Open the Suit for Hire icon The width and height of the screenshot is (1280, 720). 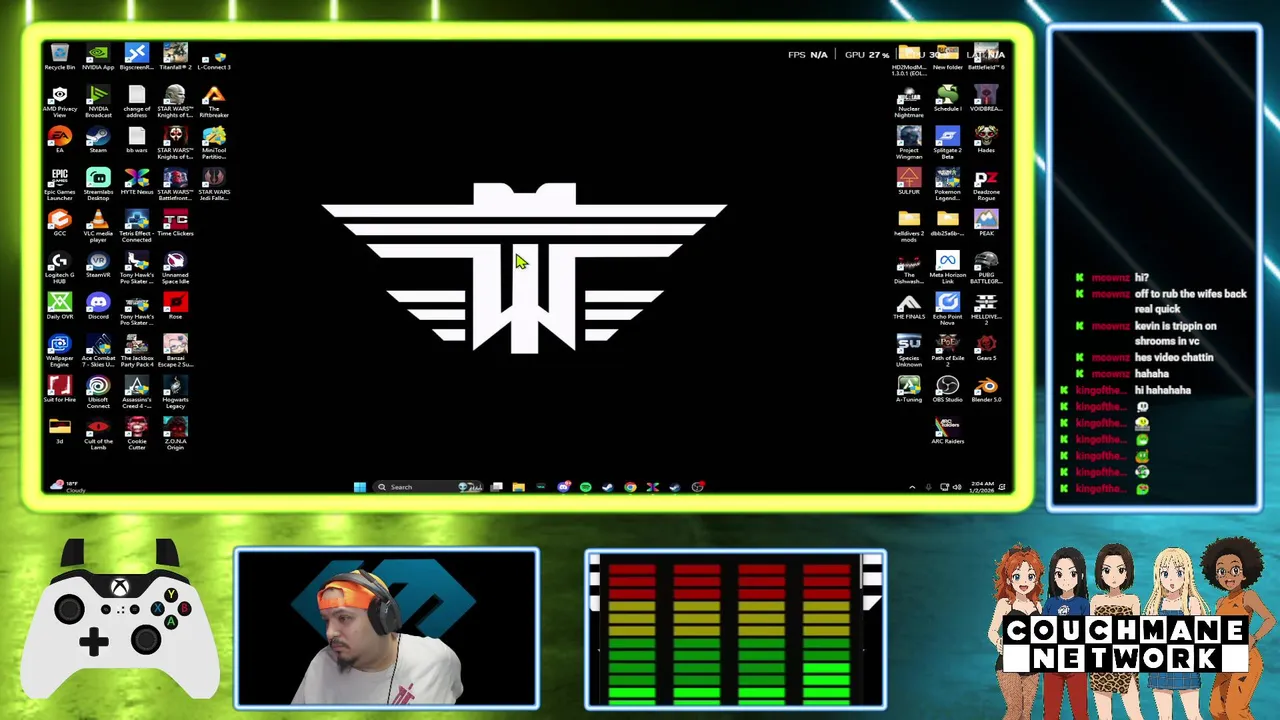point(60,389)
